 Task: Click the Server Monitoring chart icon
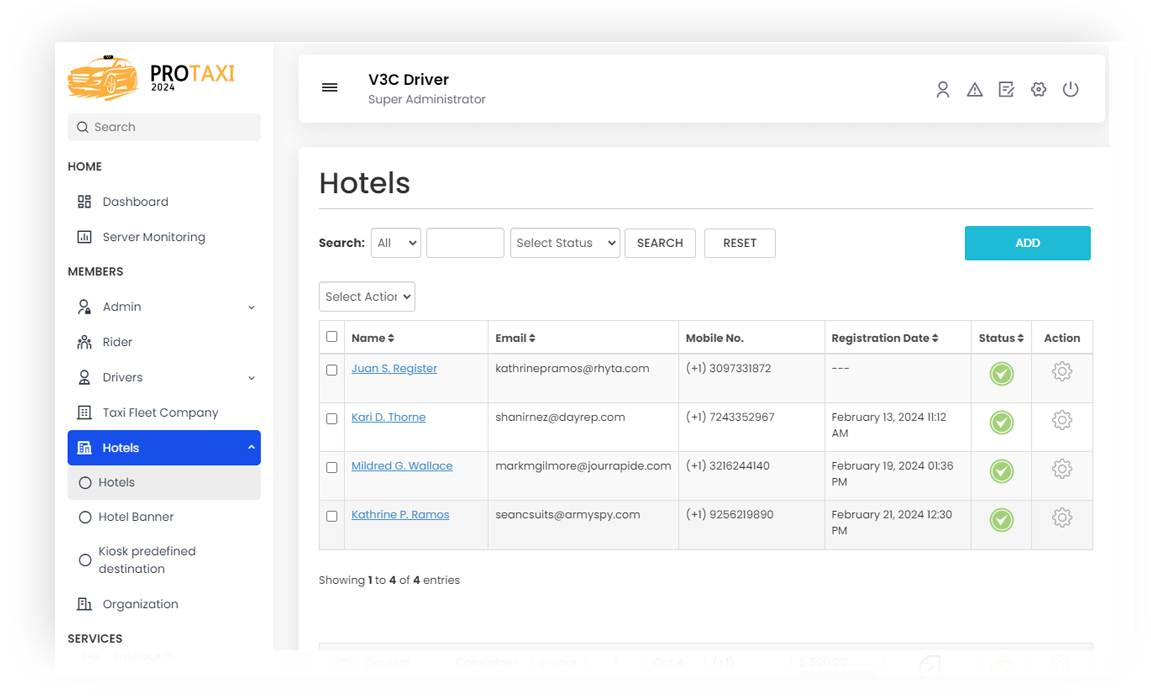click(x=84, y=237)
